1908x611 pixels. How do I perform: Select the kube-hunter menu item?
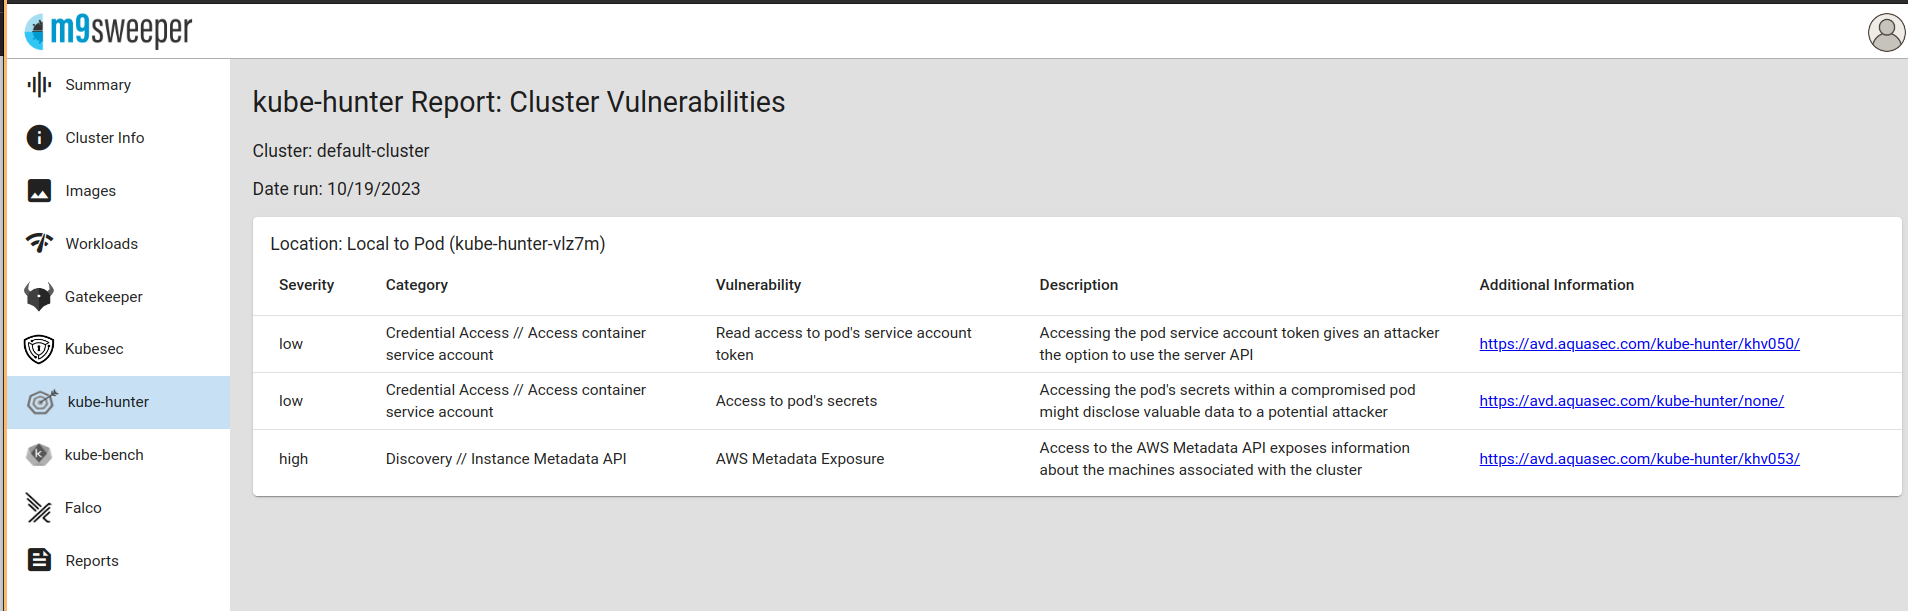click(x=108, y=402)
